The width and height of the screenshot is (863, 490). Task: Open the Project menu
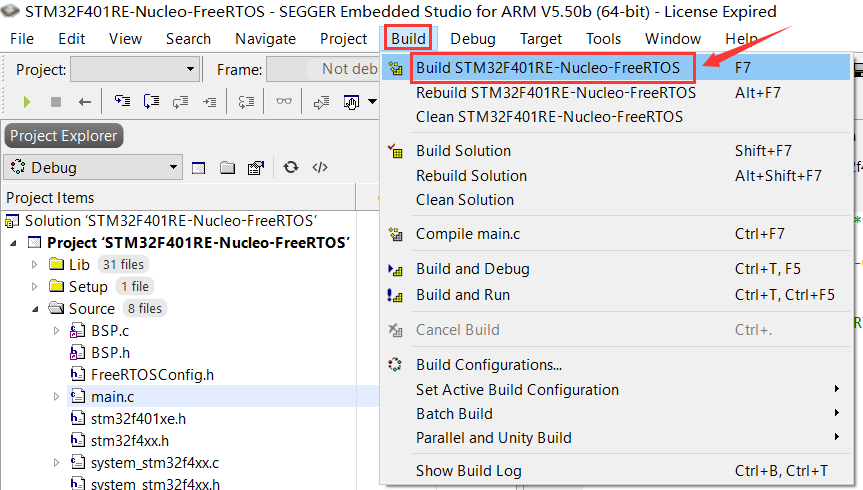(x=343, y=39)
